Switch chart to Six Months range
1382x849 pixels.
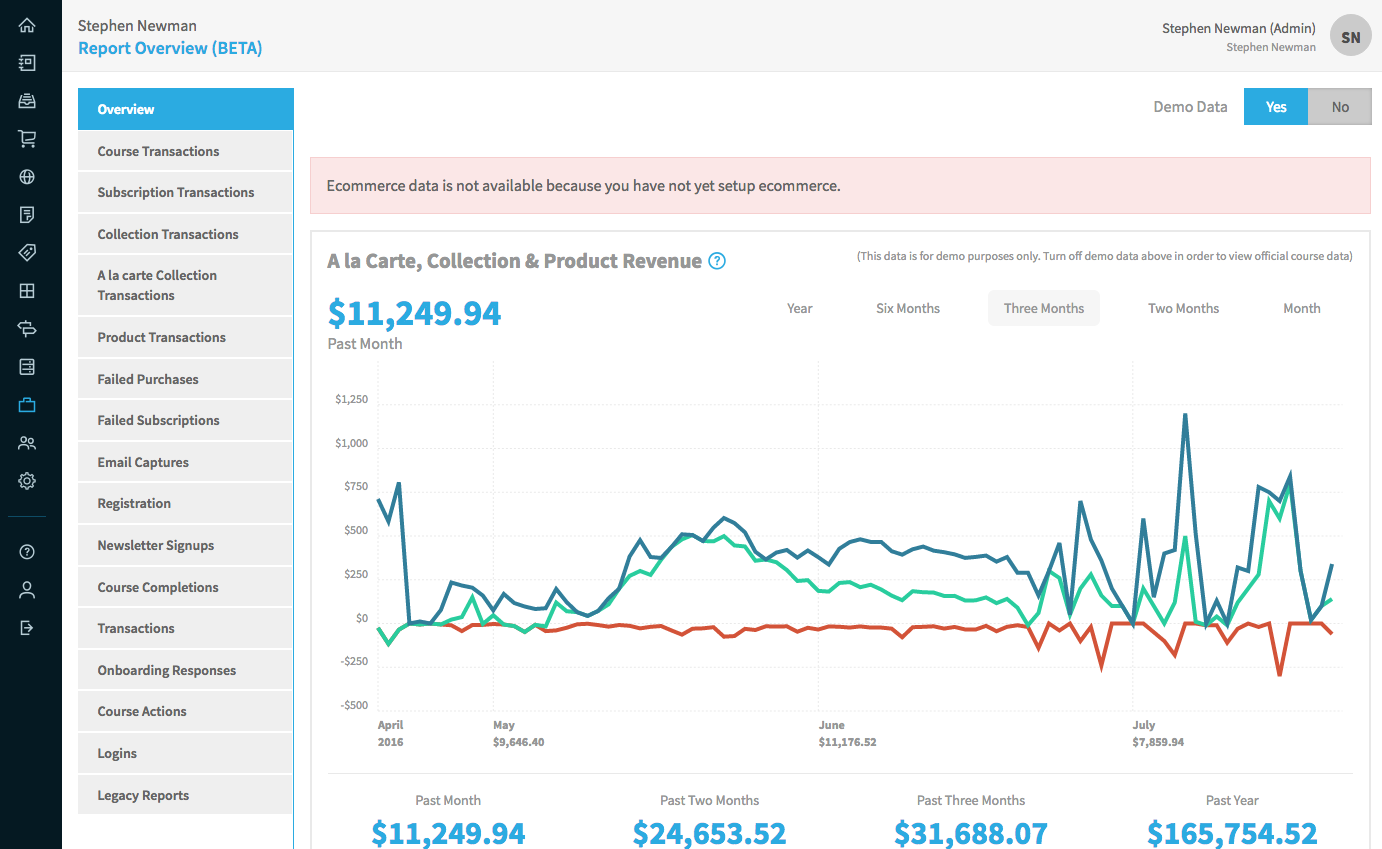[907, 308]
